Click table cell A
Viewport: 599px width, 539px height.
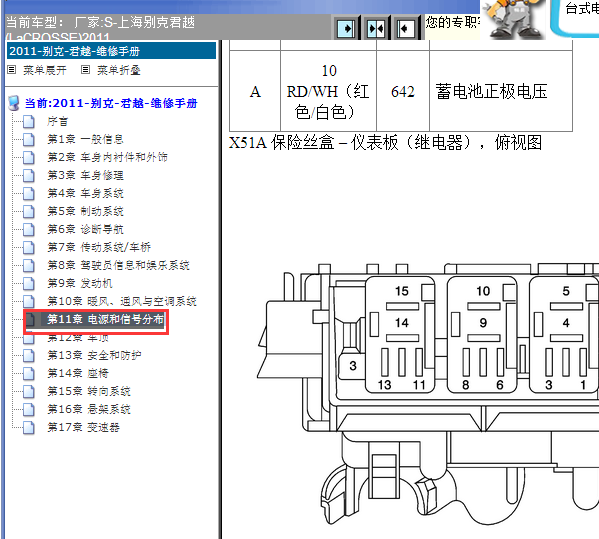coord(255,92)
